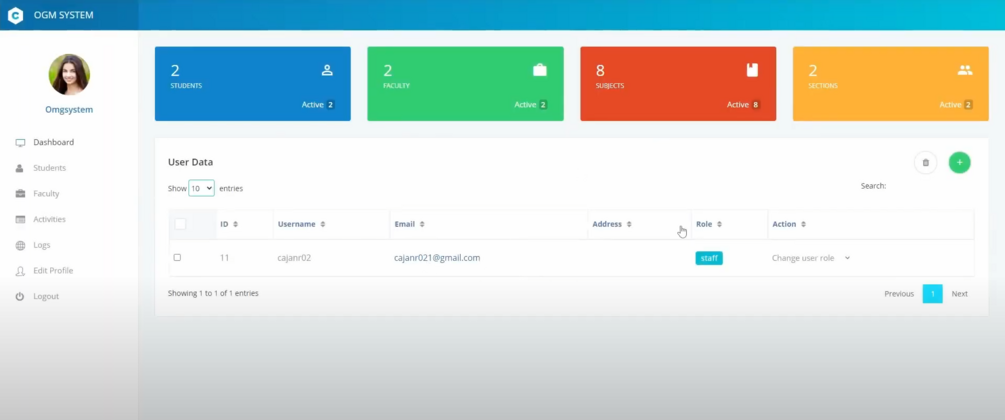Screen dimensions: 1005x420
Task: Sort by the Address column header
Action: [639, 224]
